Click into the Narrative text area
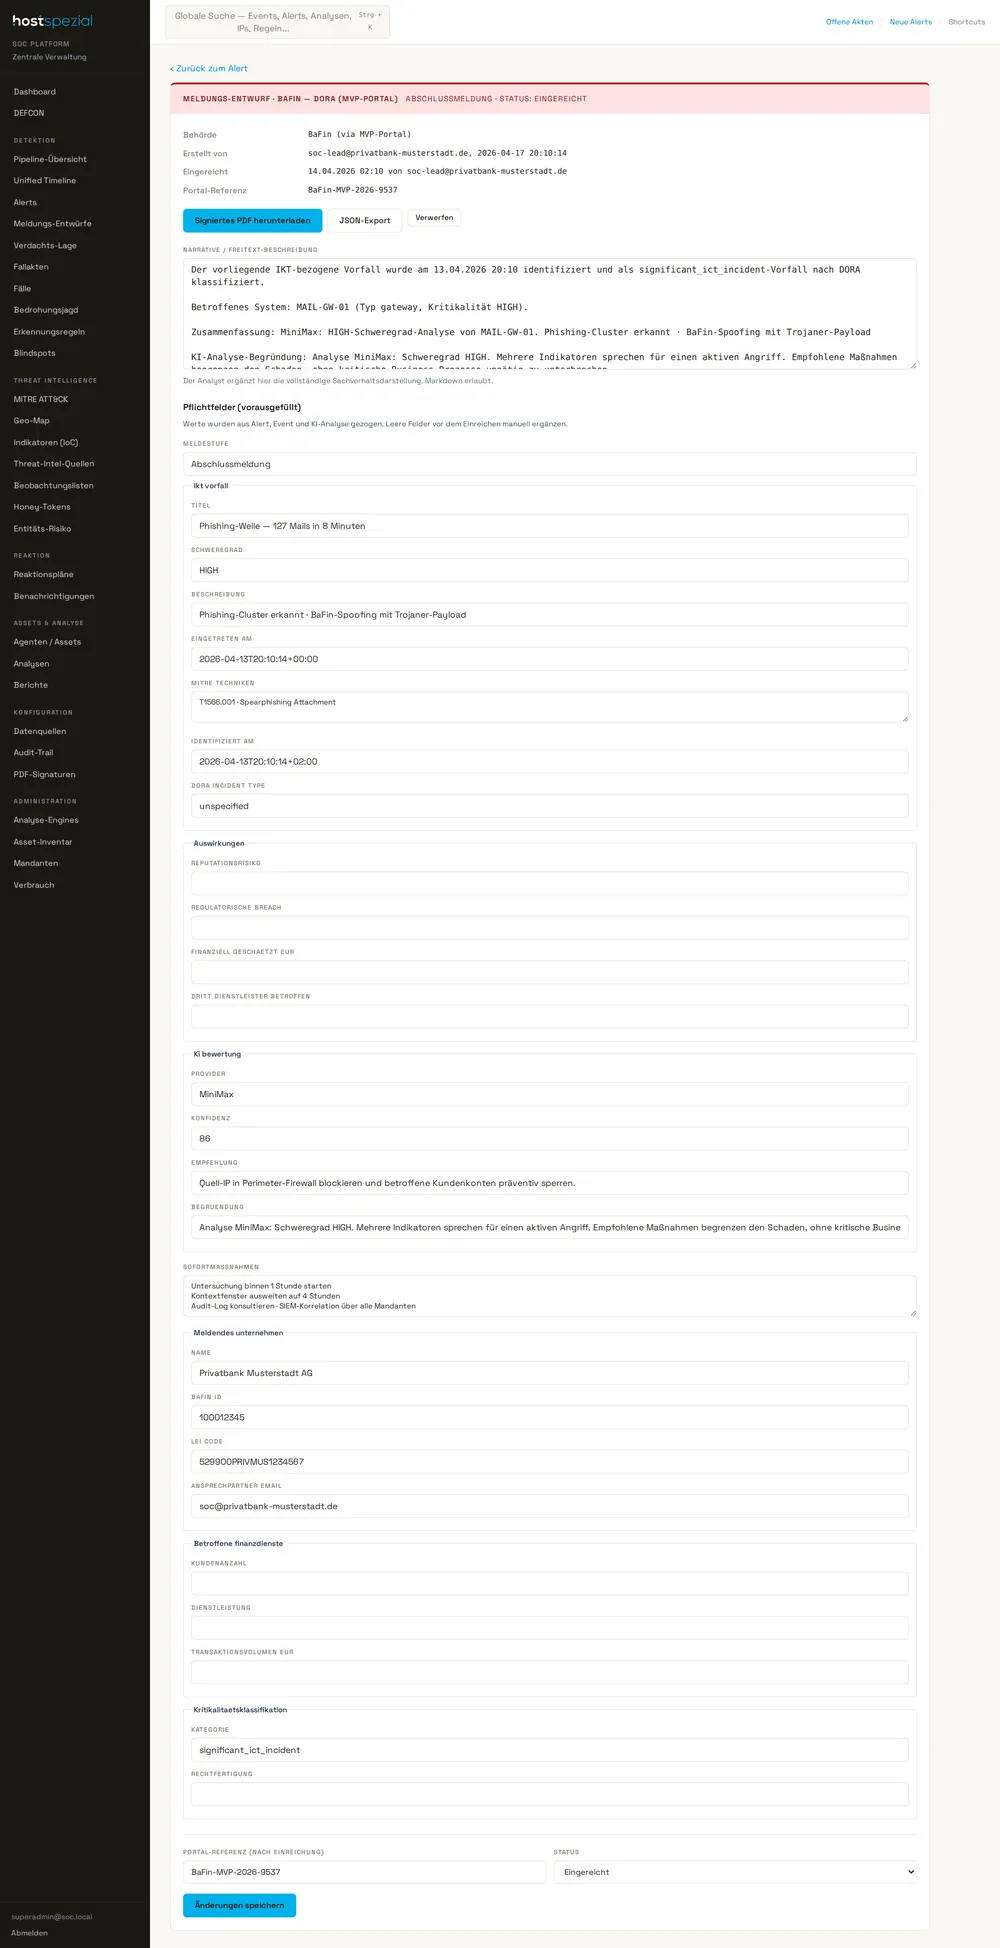Screen dimensions: 1000x1948 pos(550,314)
